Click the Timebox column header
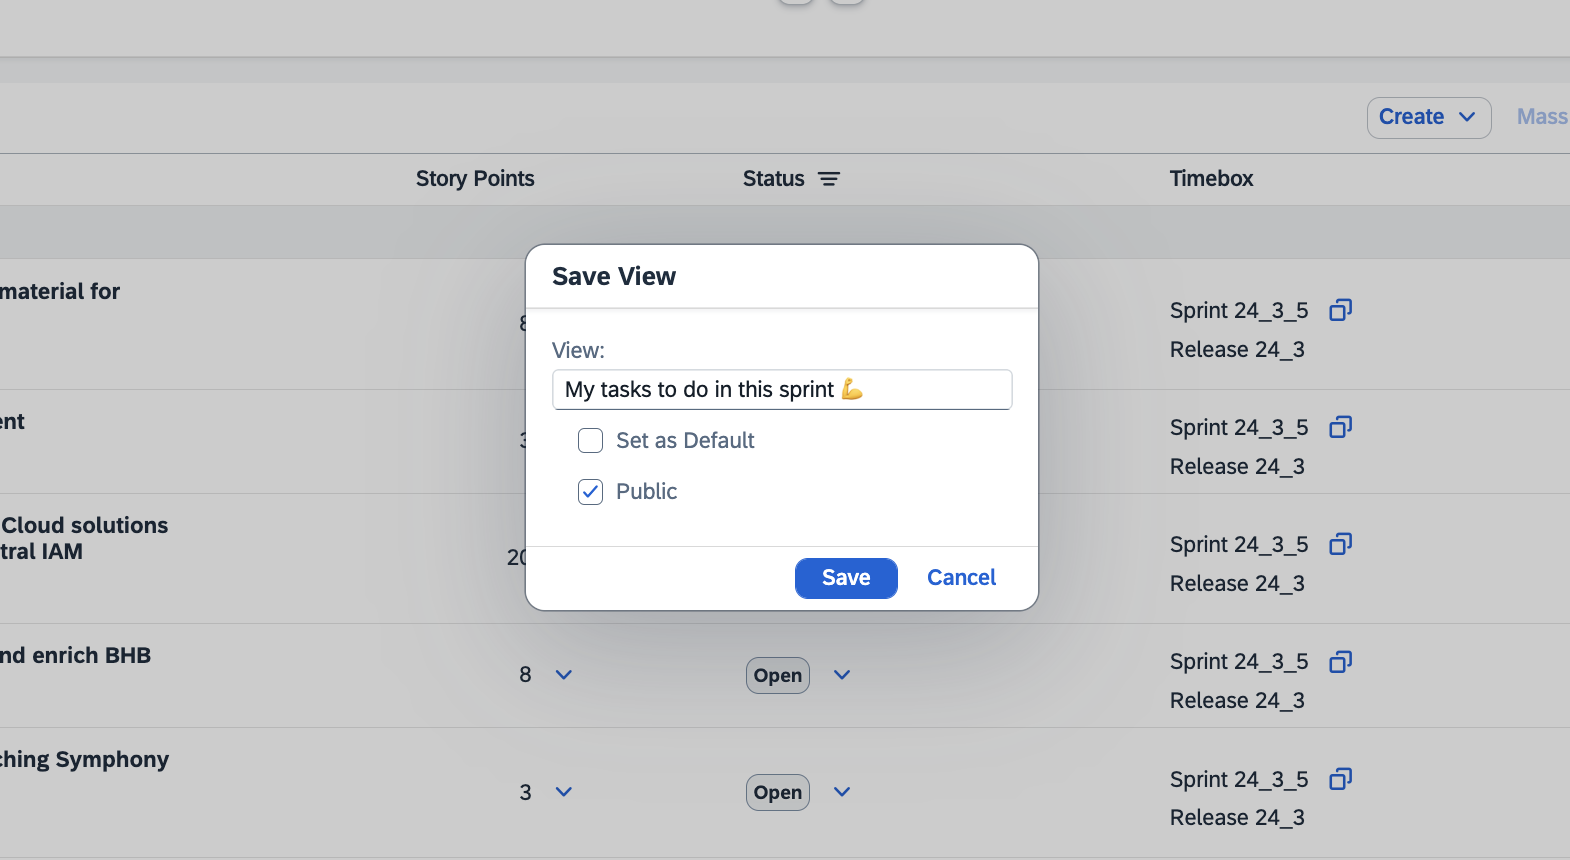1570x860 pixels. pos(1211,179)
